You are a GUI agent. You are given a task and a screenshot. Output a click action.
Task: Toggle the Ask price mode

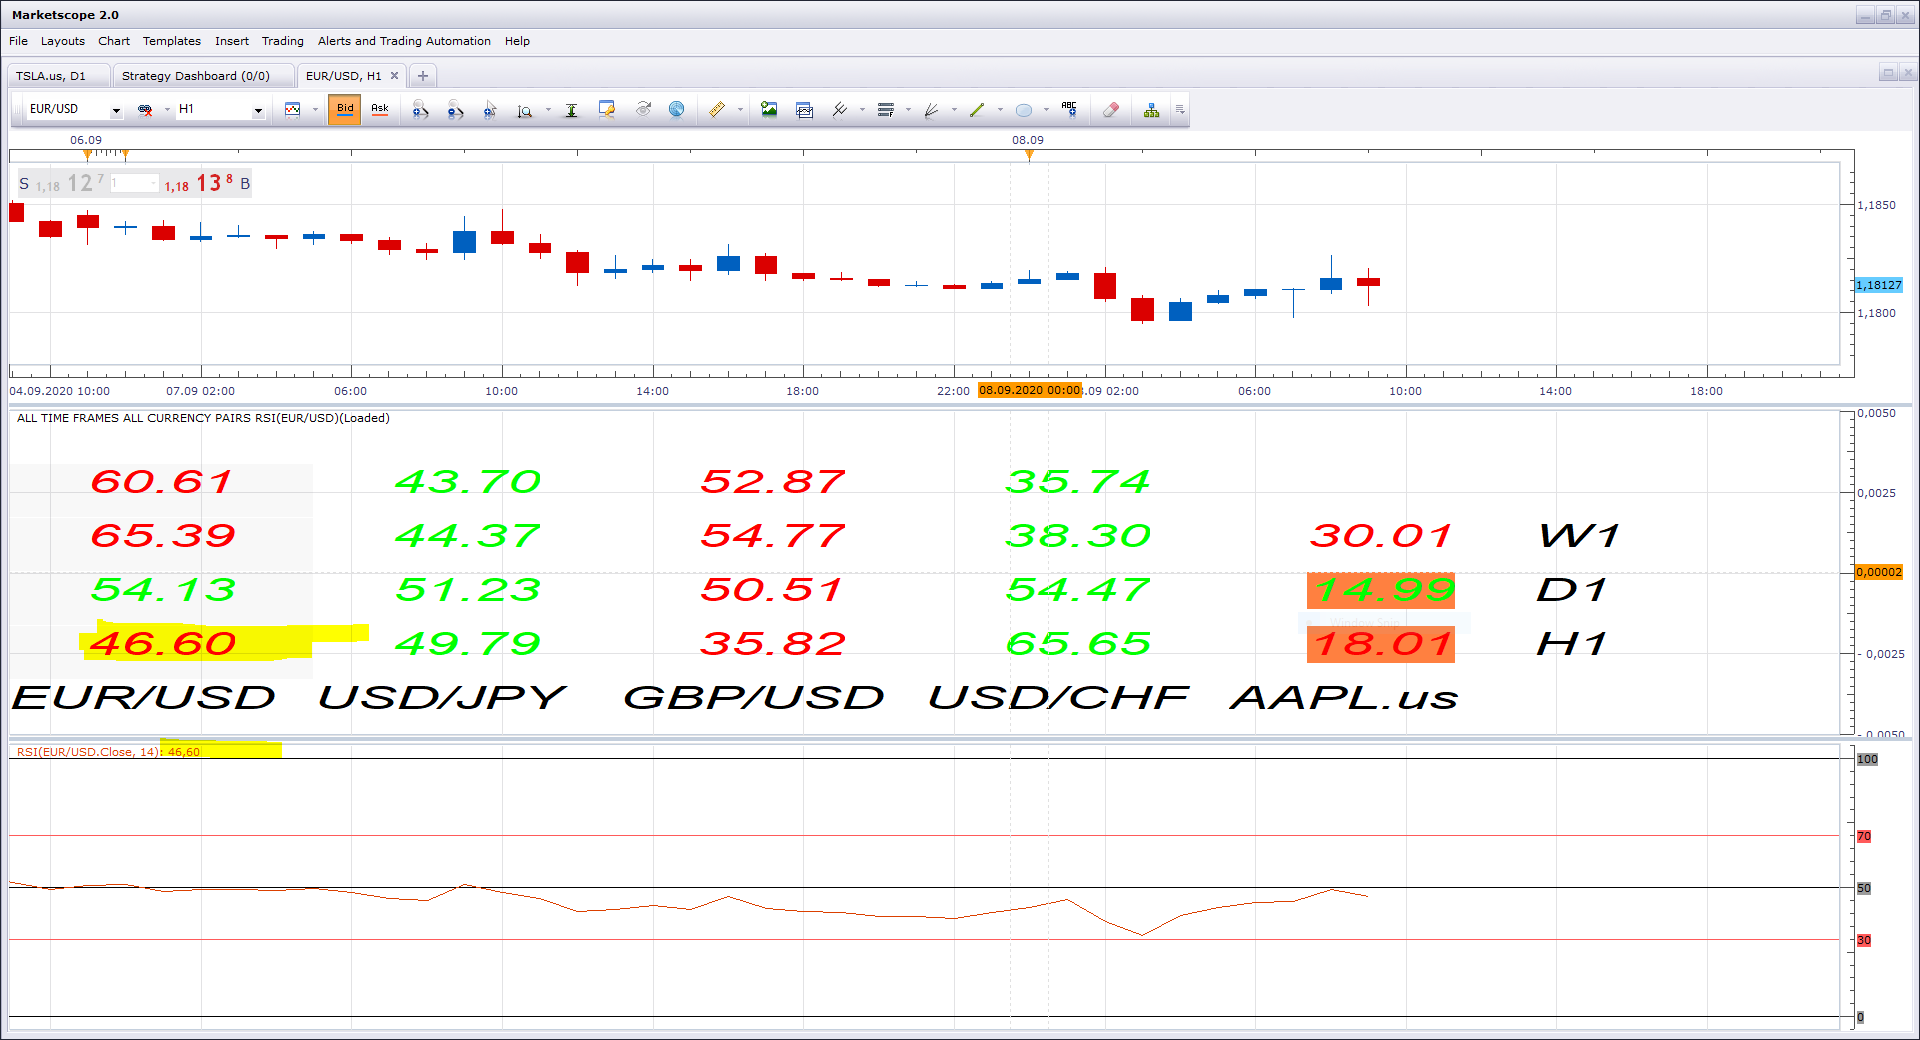(x=380, y=109)
